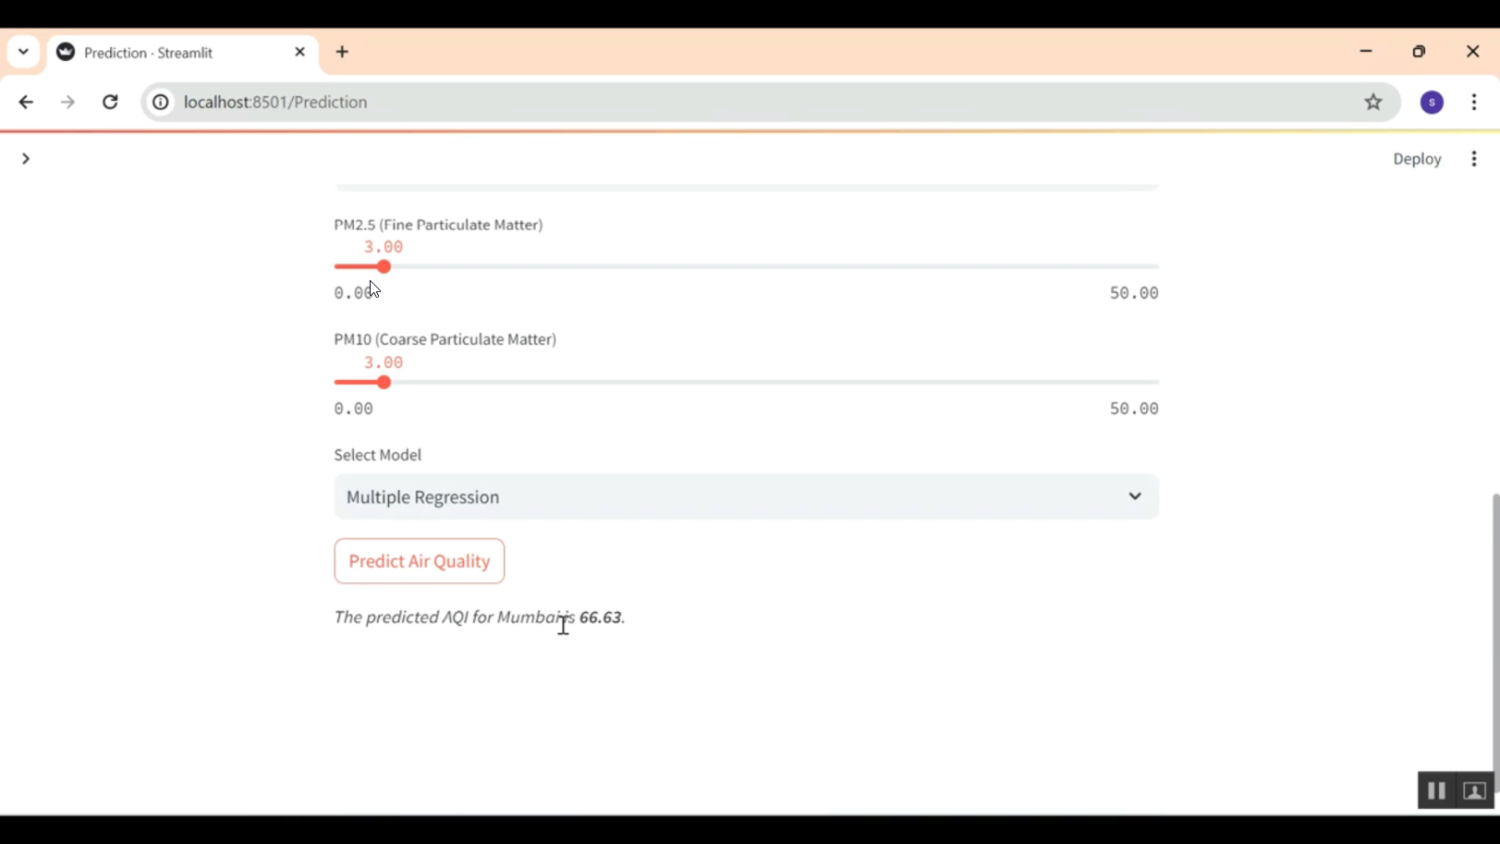The width and height of the screenshot is (1500, 844).
Task: Minimize the browser window
Action: [1366, 52]
